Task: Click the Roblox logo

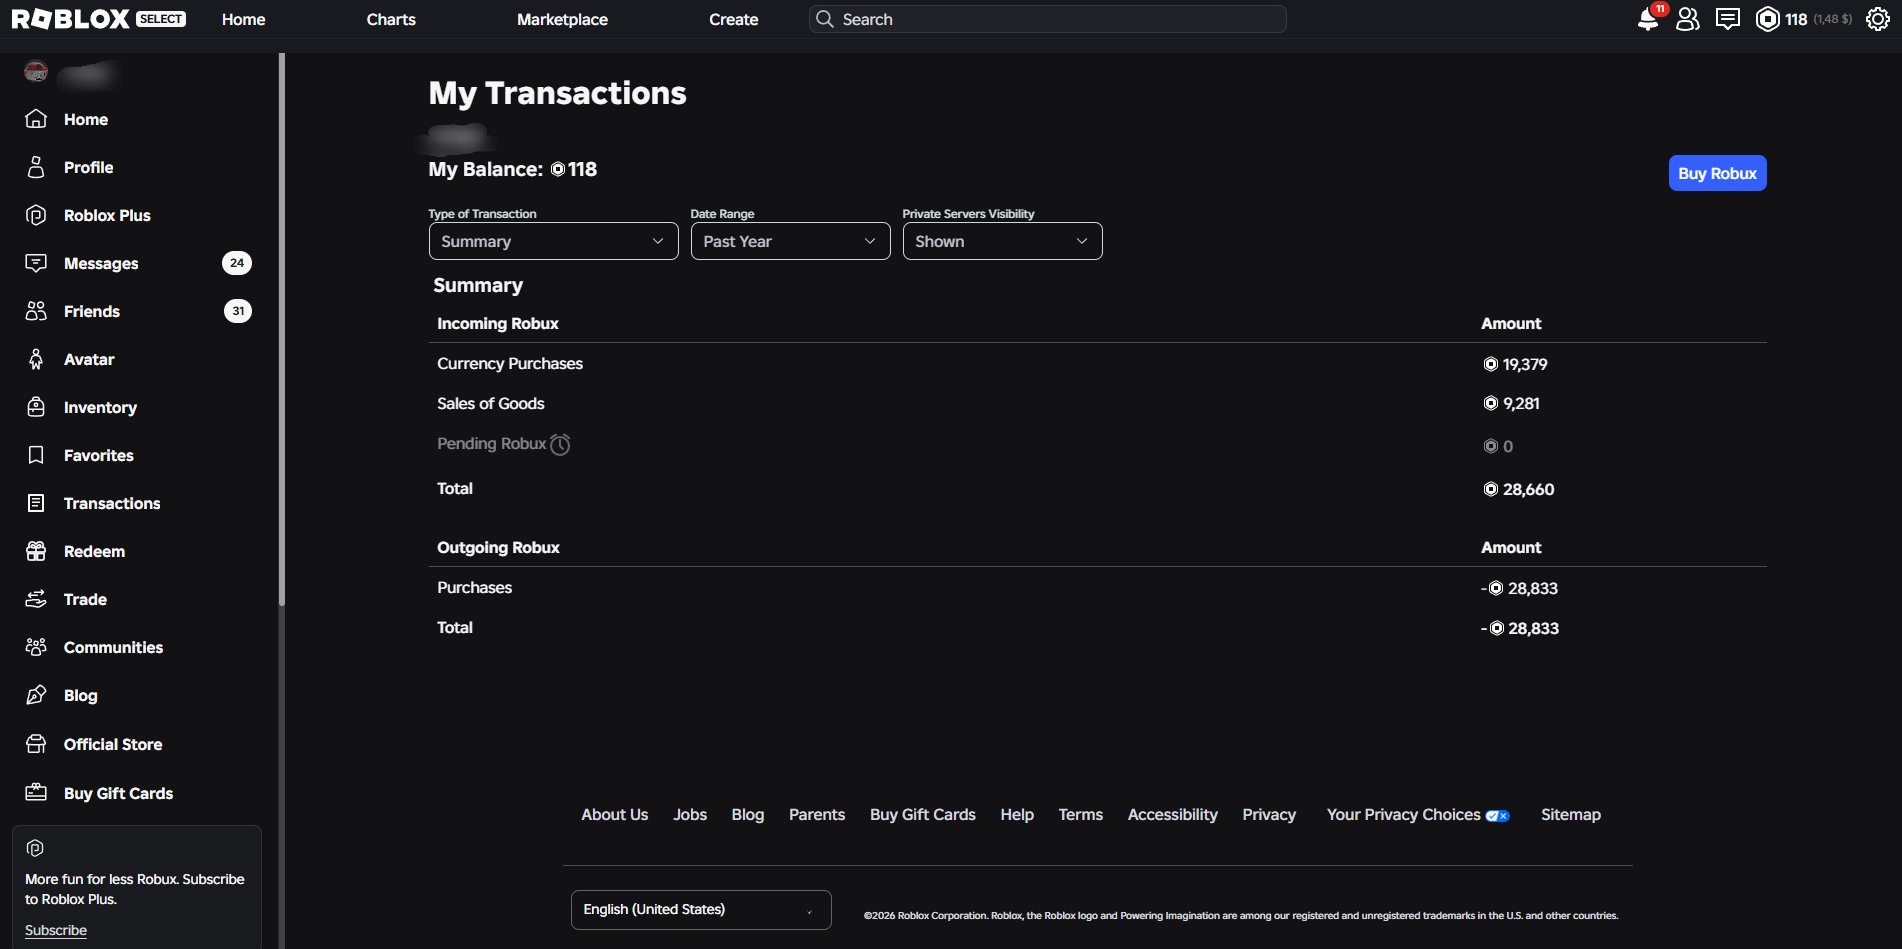Action: pyautogui.click(x=70, y=19)
